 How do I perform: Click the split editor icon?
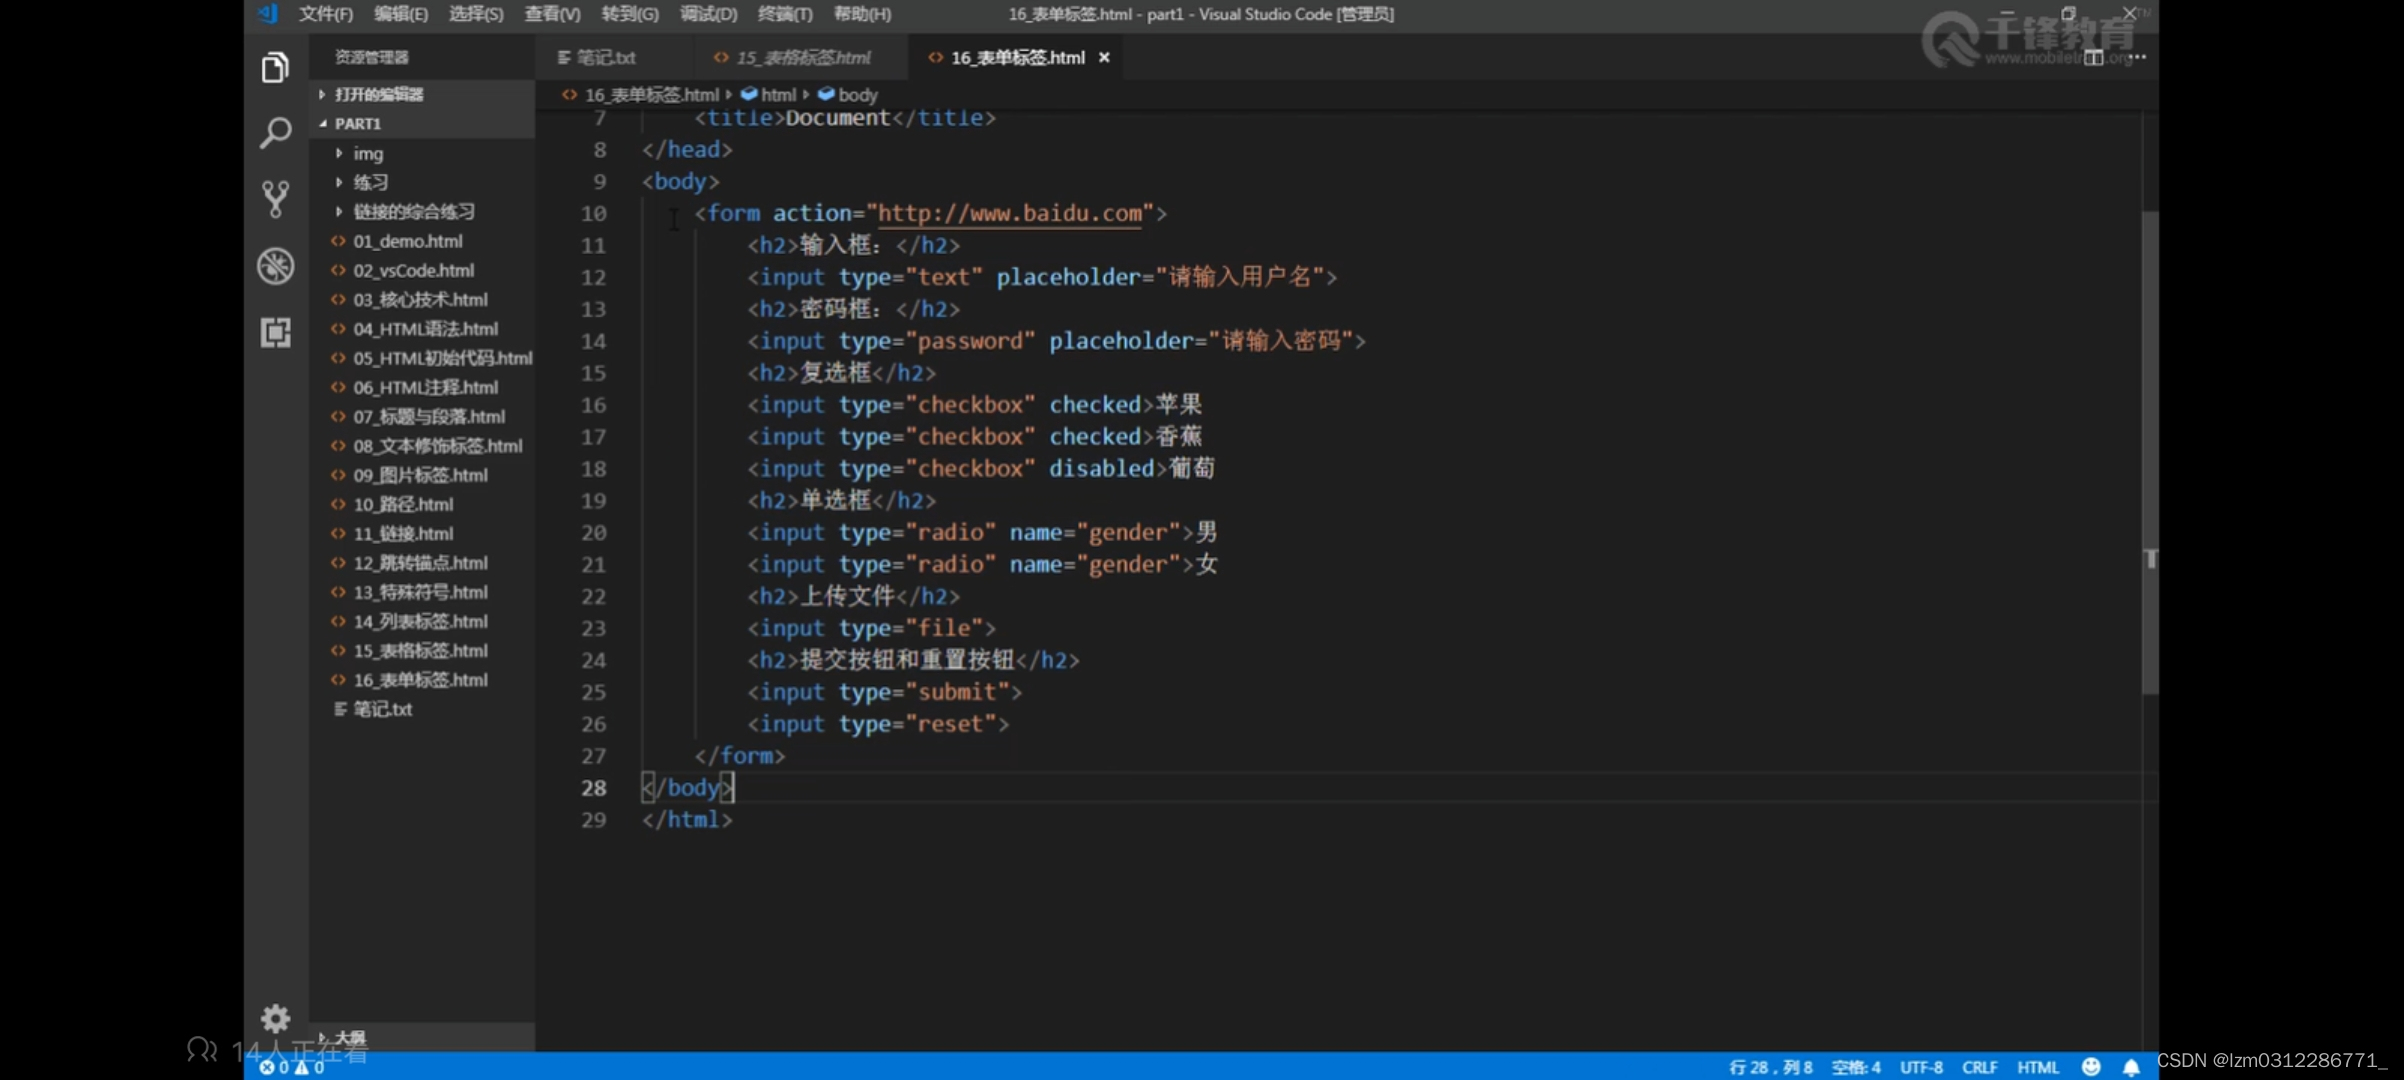2093,57
